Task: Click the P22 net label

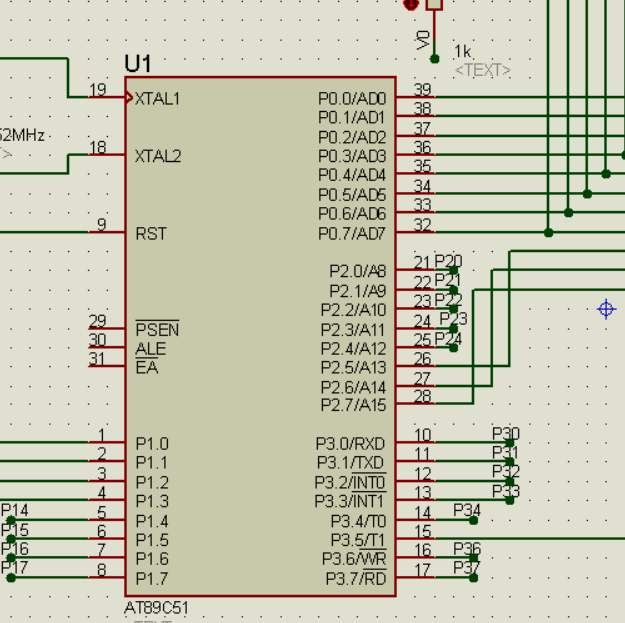Action: tap(448, 300)
